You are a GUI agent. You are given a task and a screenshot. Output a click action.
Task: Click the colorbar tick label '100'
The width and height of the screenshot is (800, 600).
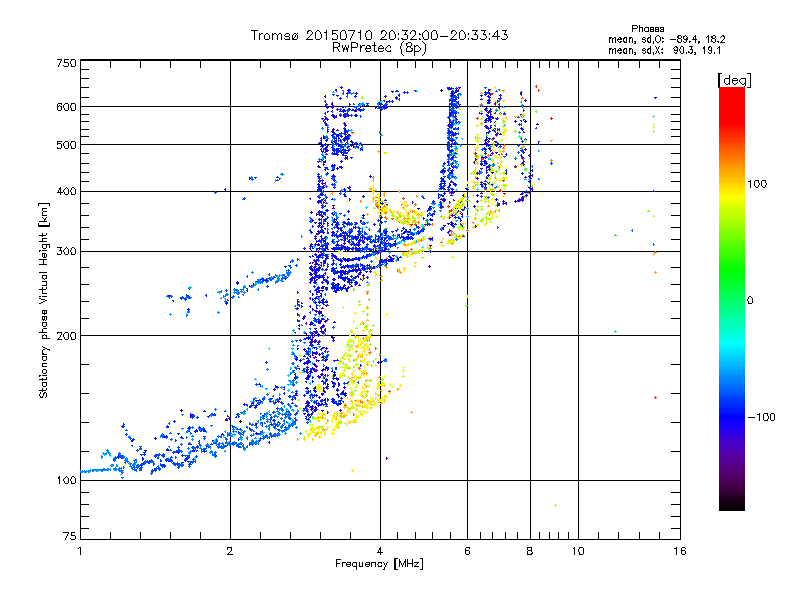(757, 184)
